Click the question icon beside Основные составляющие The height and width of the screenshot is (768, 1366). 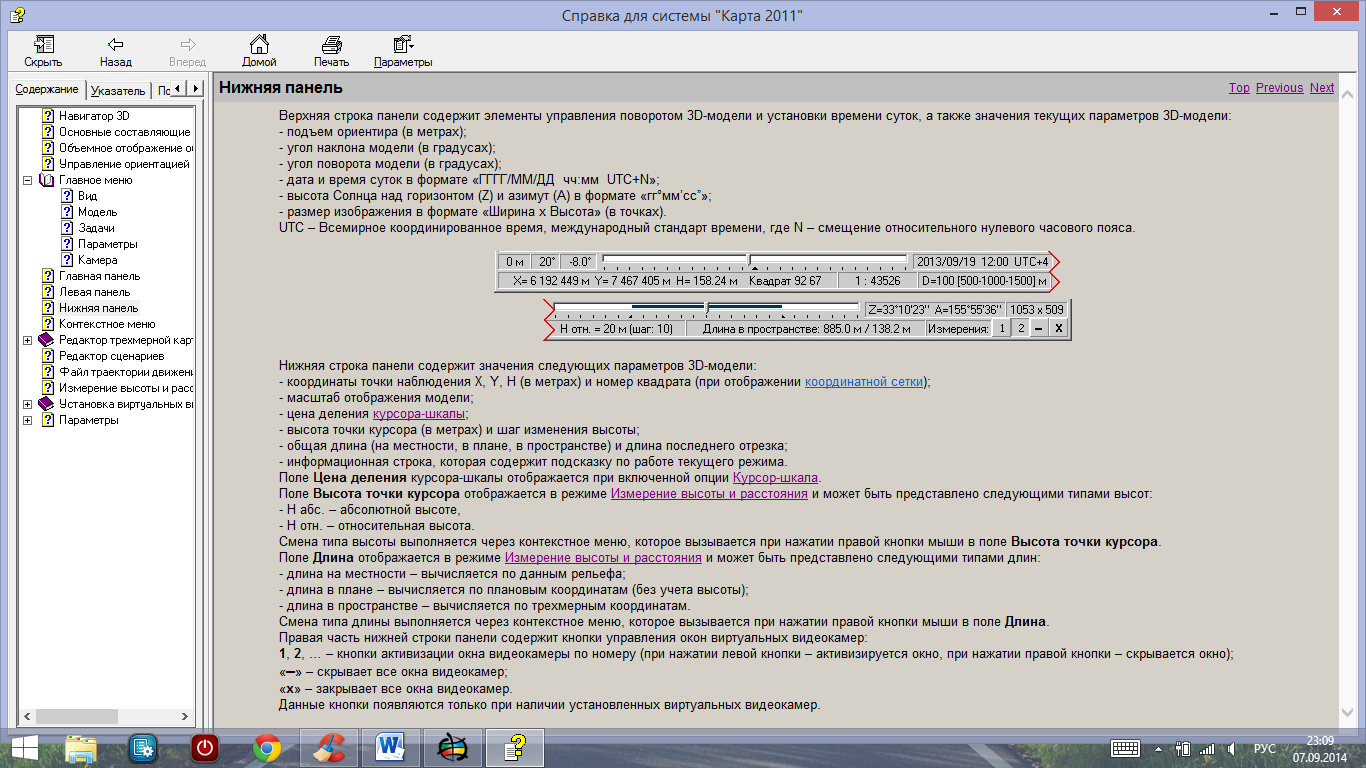point(48,132)
